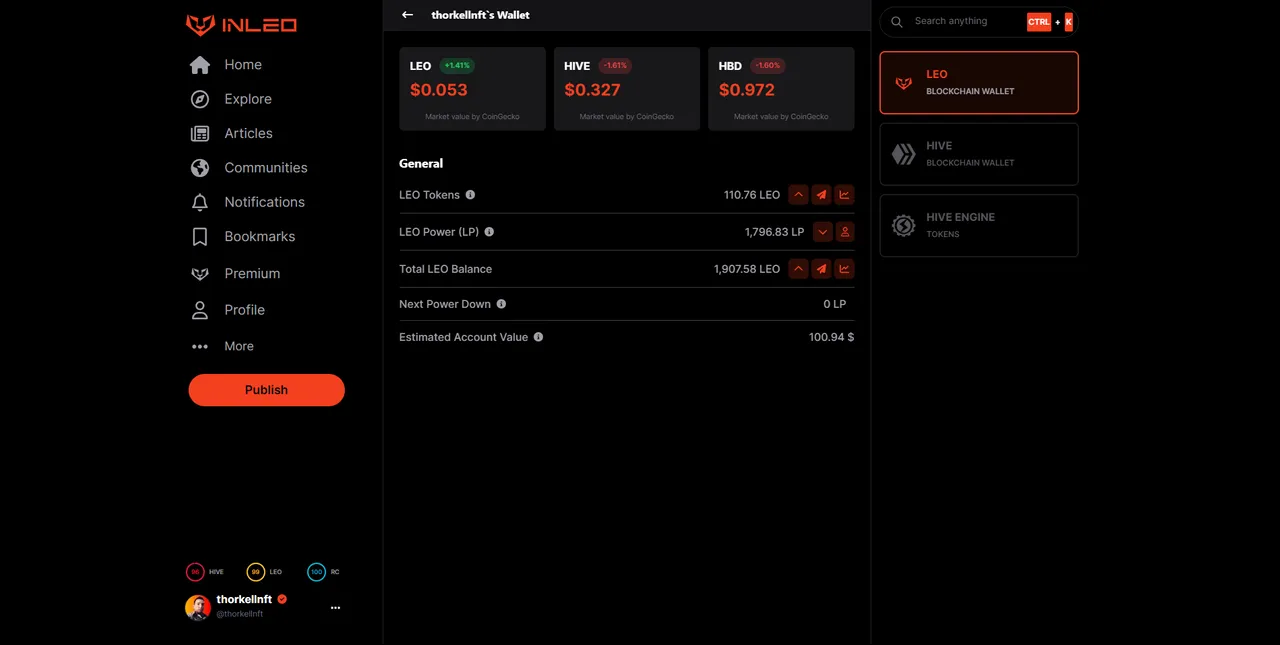Click the 0 LP next power down value
The width and height of the screenshot is (1280, 645).
pos(835,304)
